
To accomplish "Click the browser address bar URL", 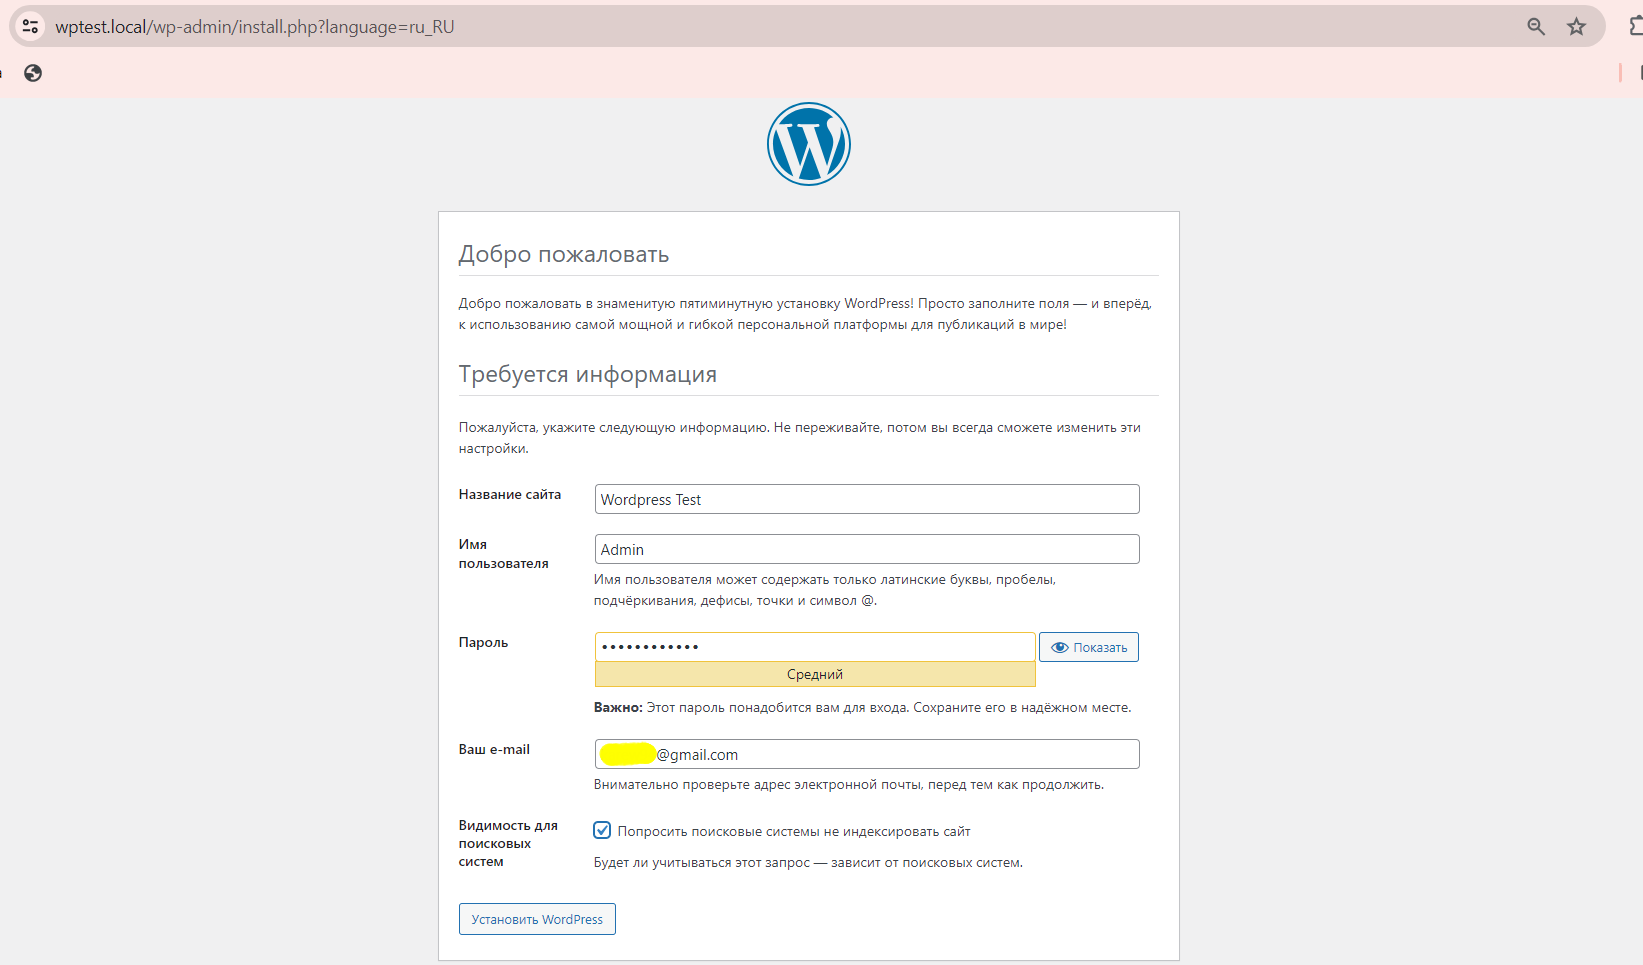I will point(255,27).
